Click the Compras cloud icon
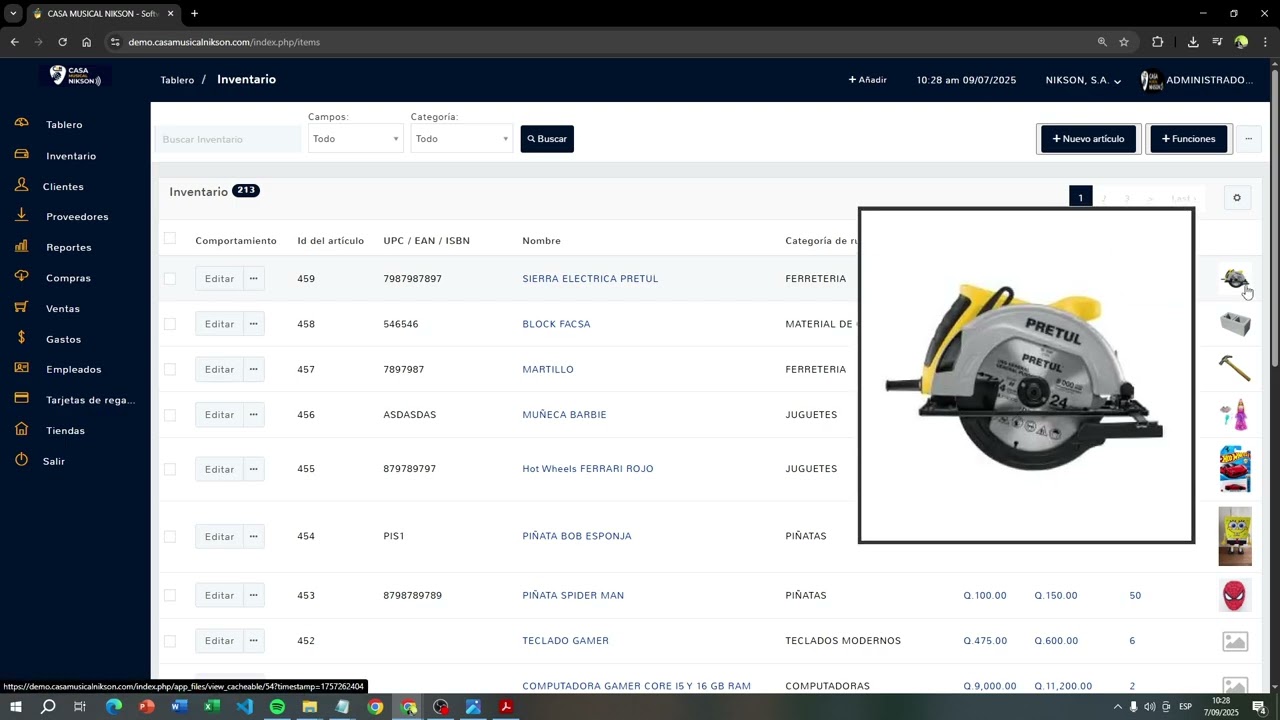 tap(21, 277)
